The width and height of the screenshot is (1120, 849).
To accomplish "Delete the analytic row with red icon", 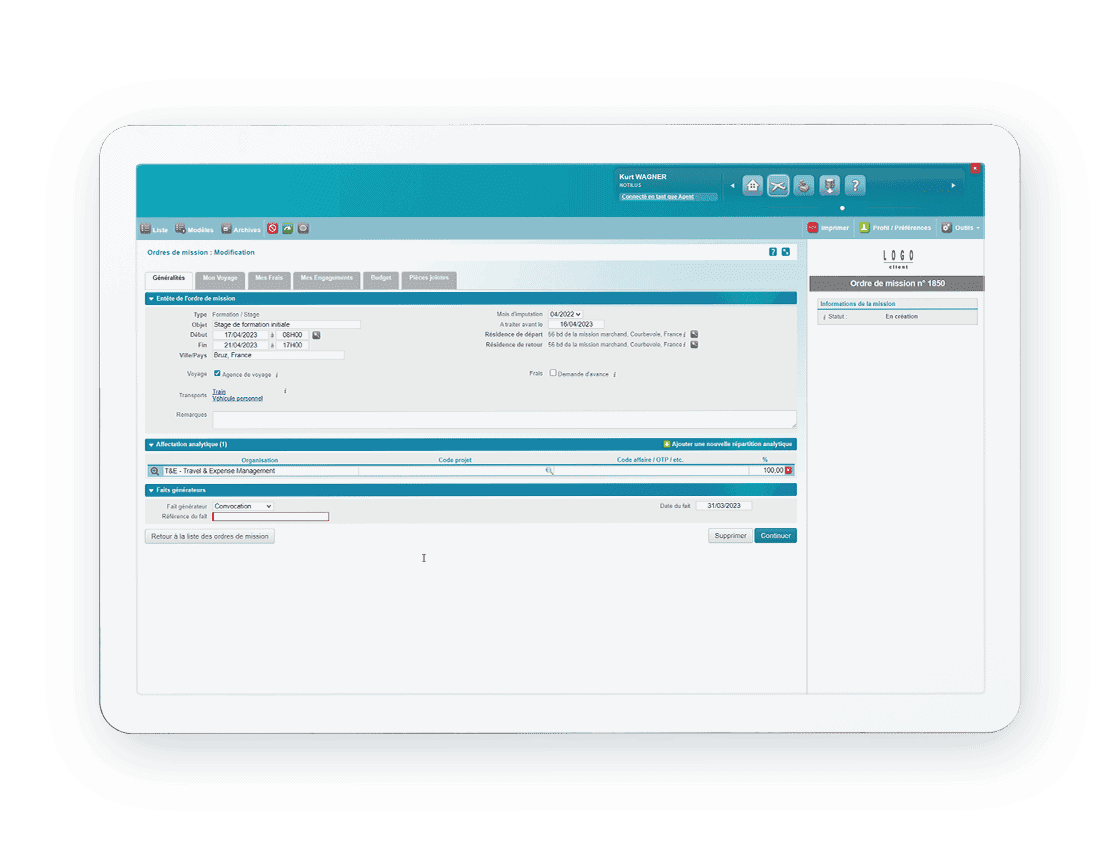I will coord(789,470).
